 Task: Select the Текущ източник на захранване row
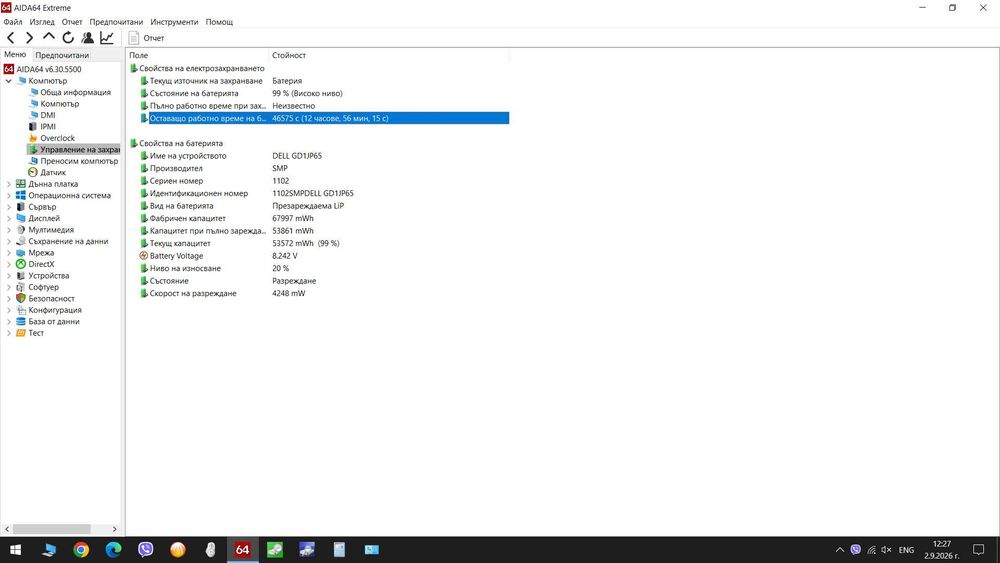(324, 81)
